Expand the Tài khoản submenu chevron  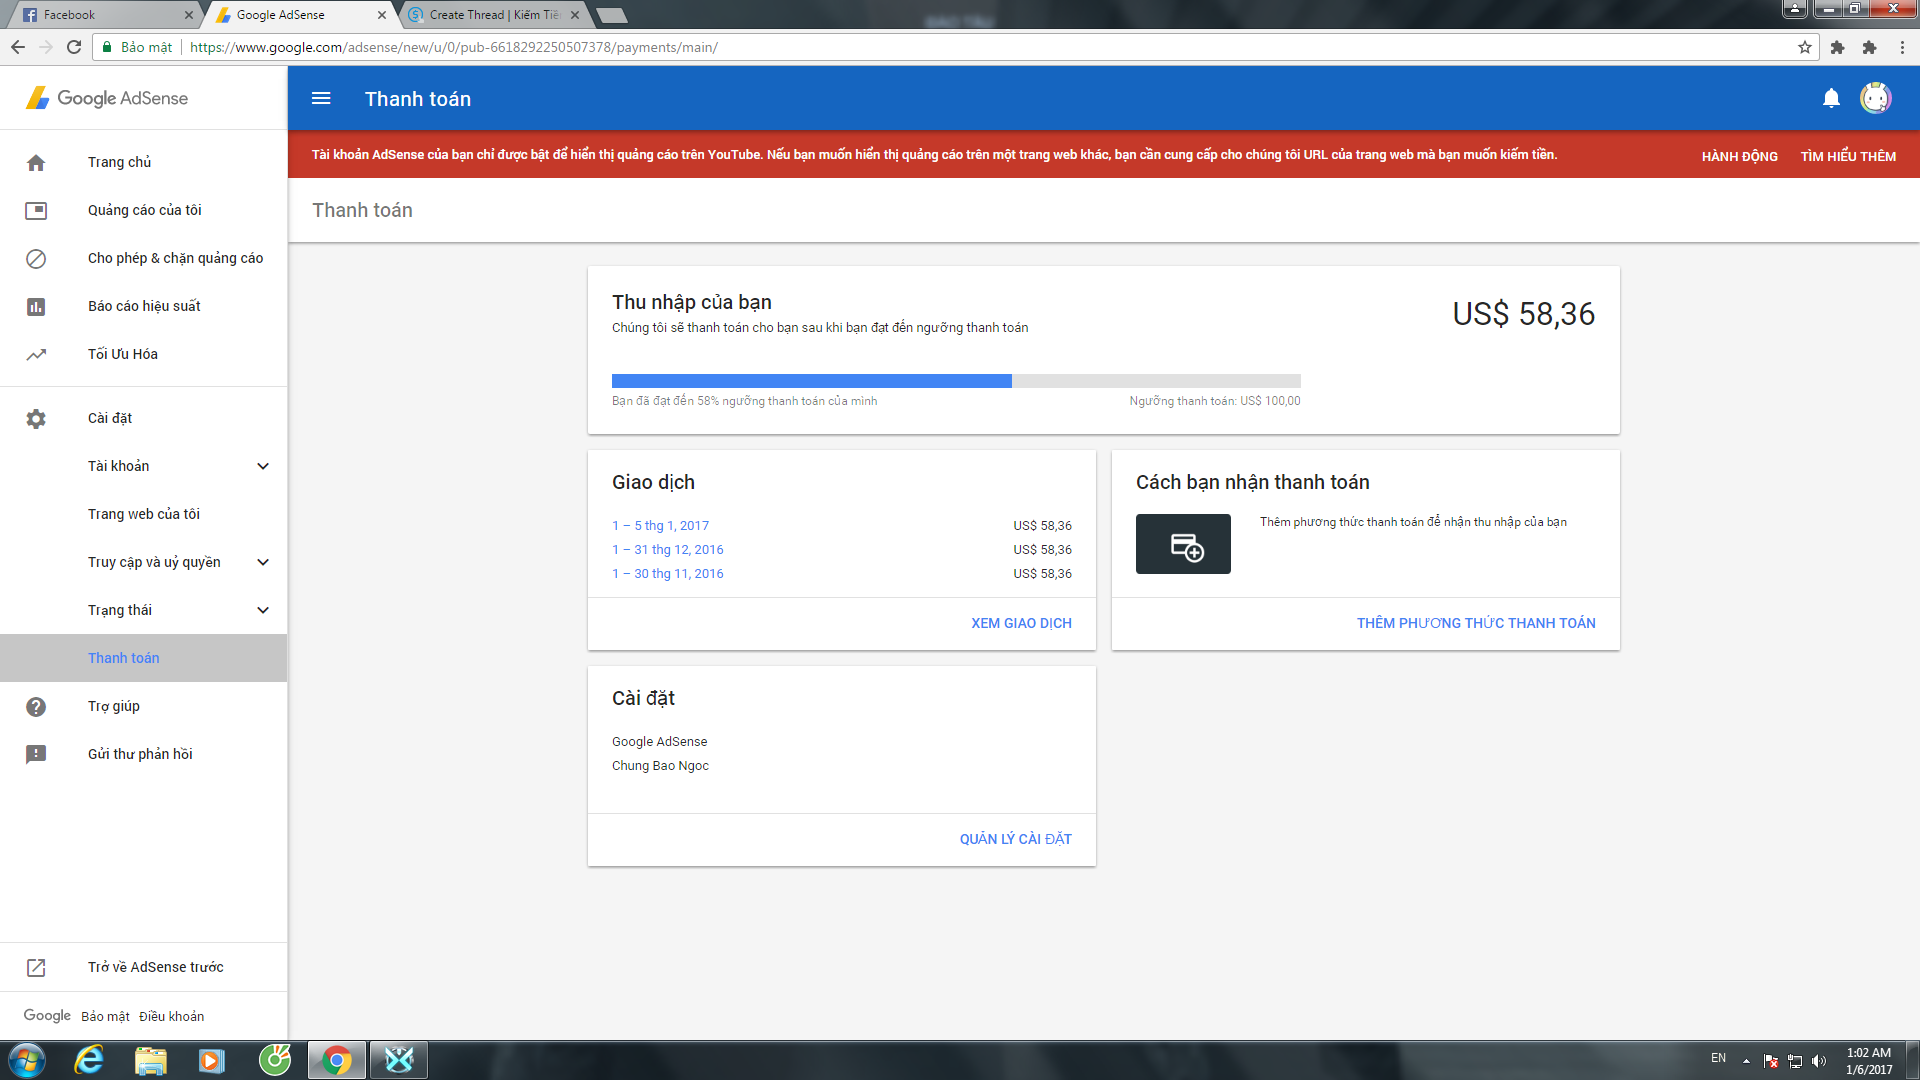(x=263, y=466)
